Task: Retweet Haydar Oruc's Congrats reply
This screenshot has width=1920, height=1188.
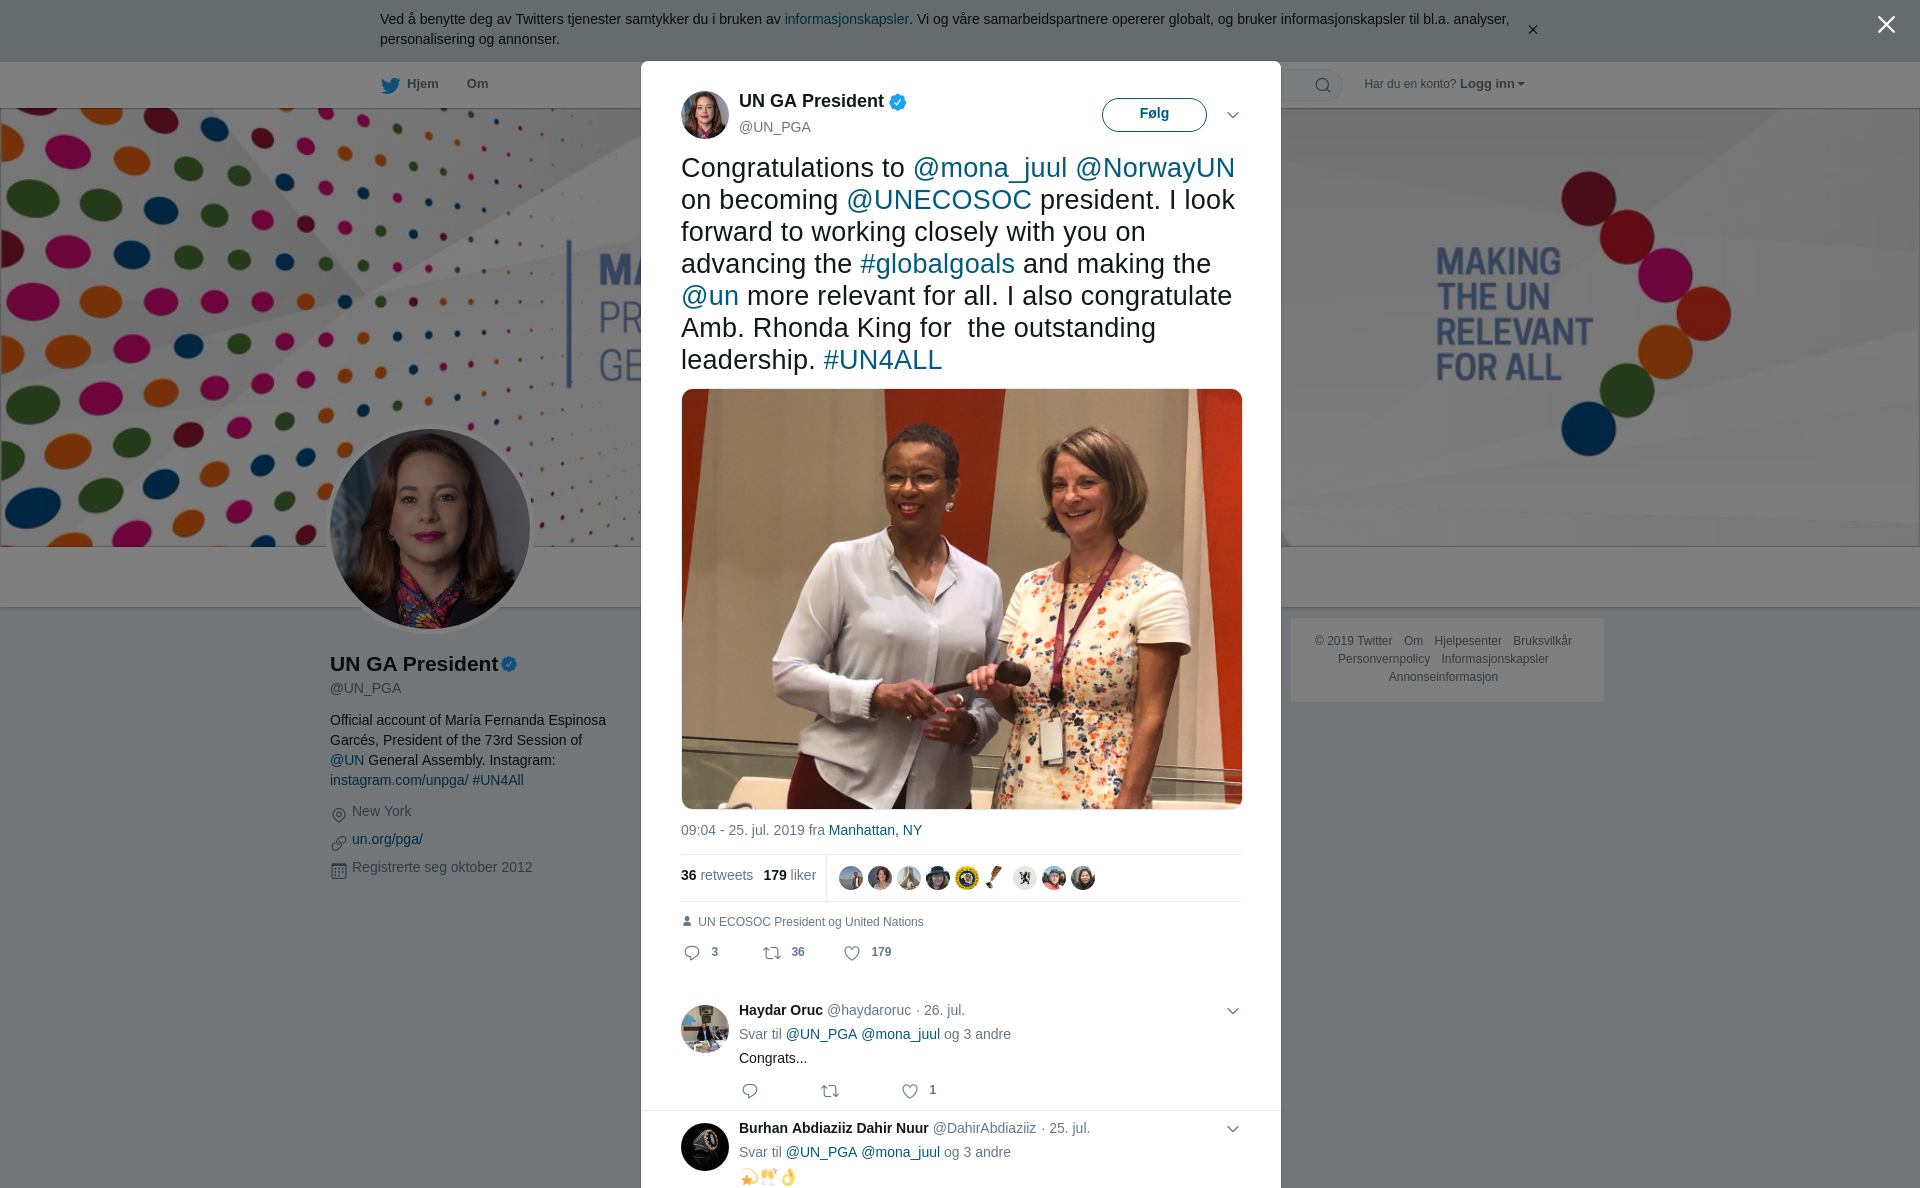Action: coord(830,1091)
